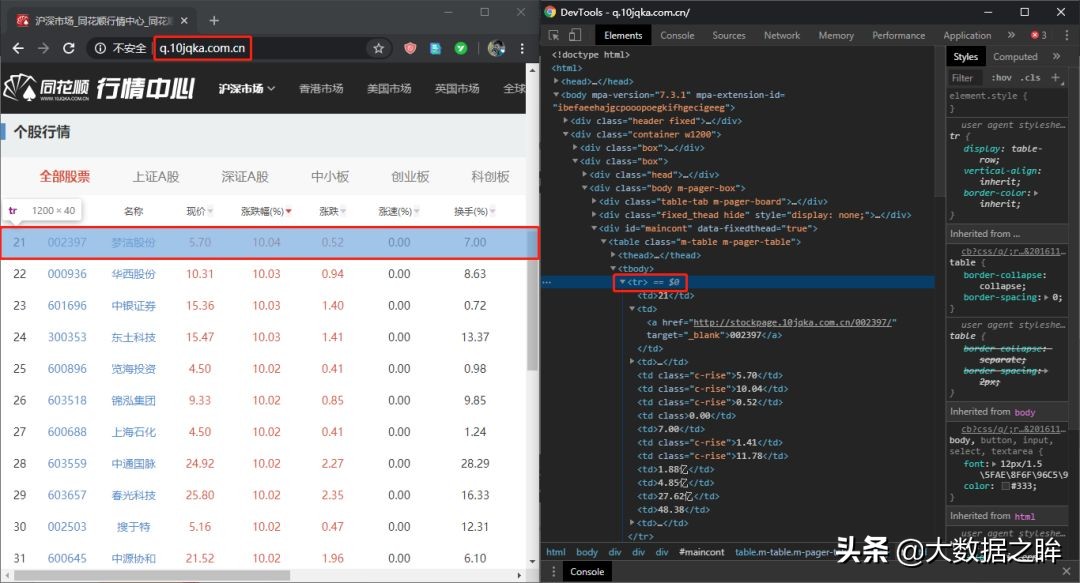Open a new browser tab
Image resolution: width=1080 pixels, height=583 pixels.
click(214, 21)
